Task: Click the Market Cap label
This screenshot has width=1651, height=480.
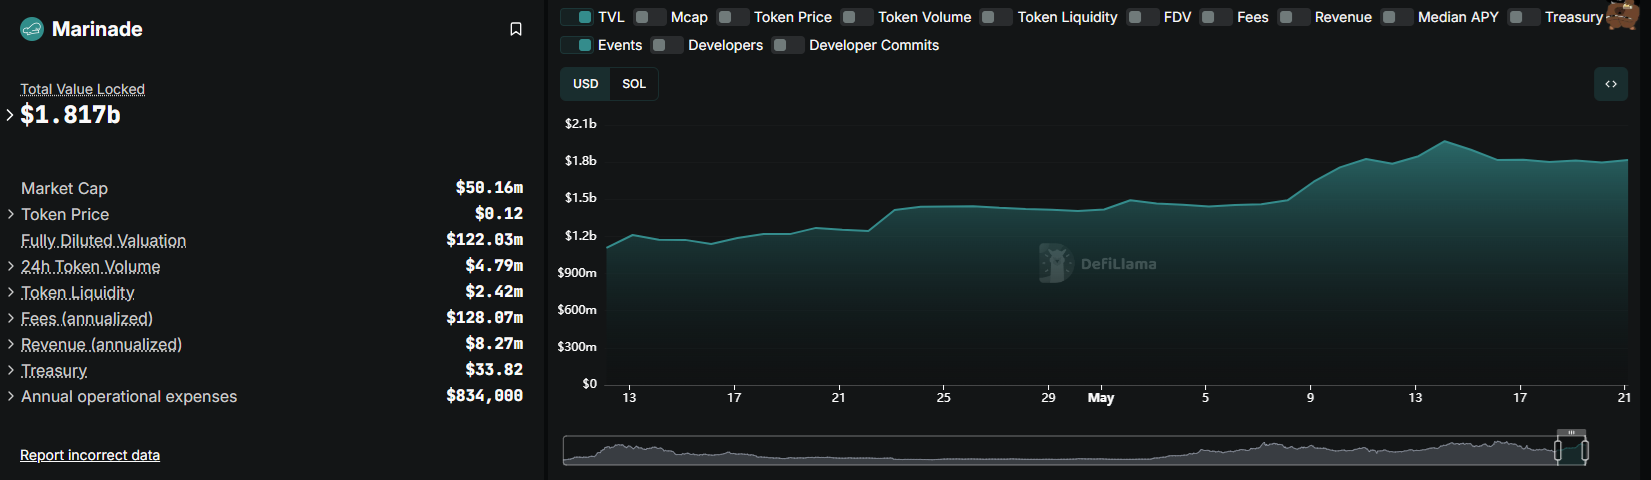Action: [x=64, y=188]
